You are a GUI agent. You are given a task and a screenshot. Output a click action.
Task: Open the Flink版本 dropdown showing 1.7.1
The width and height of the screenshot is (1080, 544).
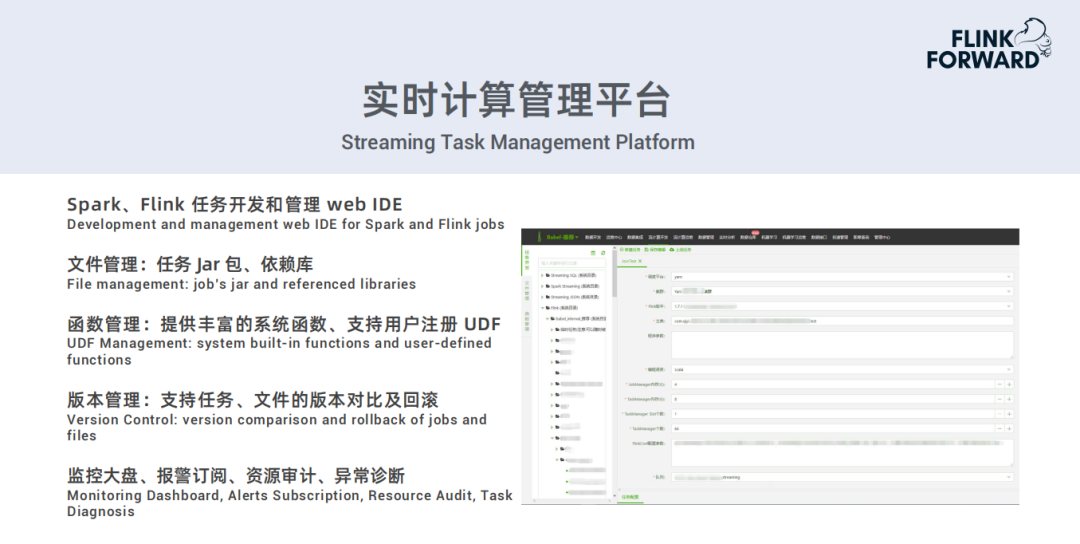coord(842,306)
